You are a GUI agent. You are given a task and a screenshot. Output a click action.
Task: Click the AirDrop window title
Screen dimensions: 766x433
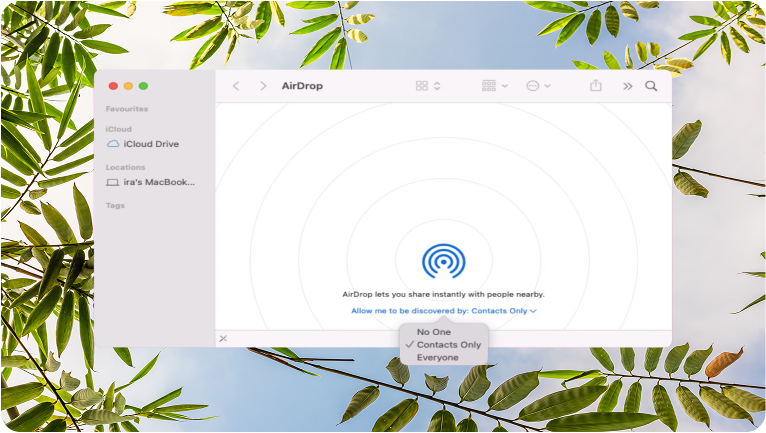pyautogui.click(x=302, y=86)
